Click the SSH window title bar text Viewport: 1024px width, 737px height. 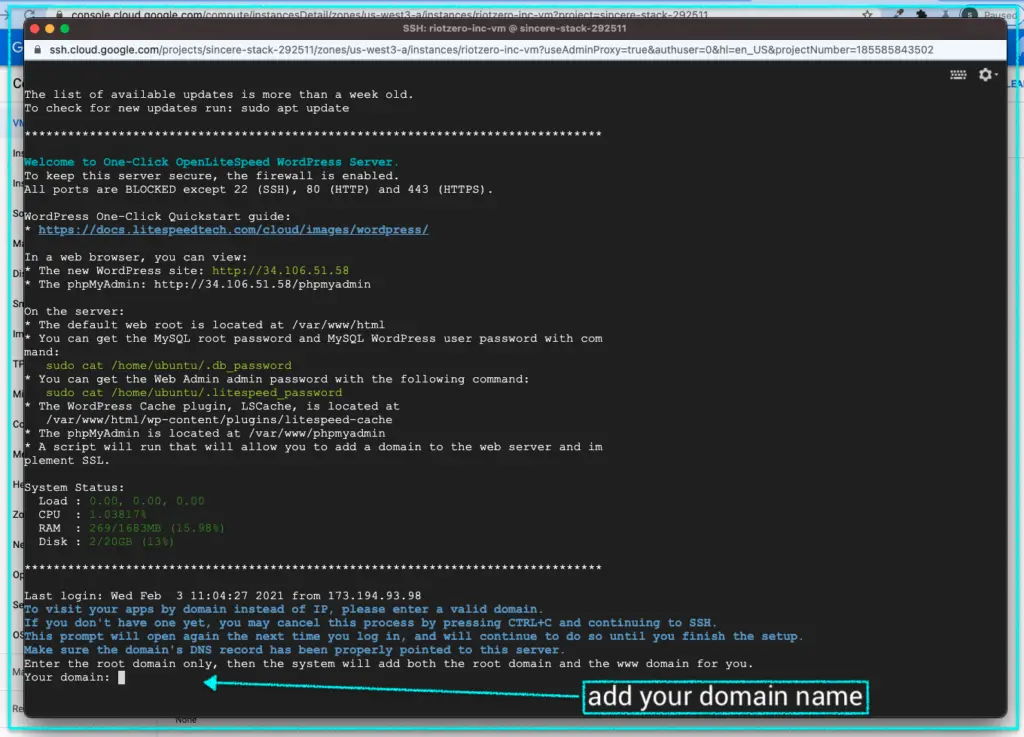click(x=515, y=29)
